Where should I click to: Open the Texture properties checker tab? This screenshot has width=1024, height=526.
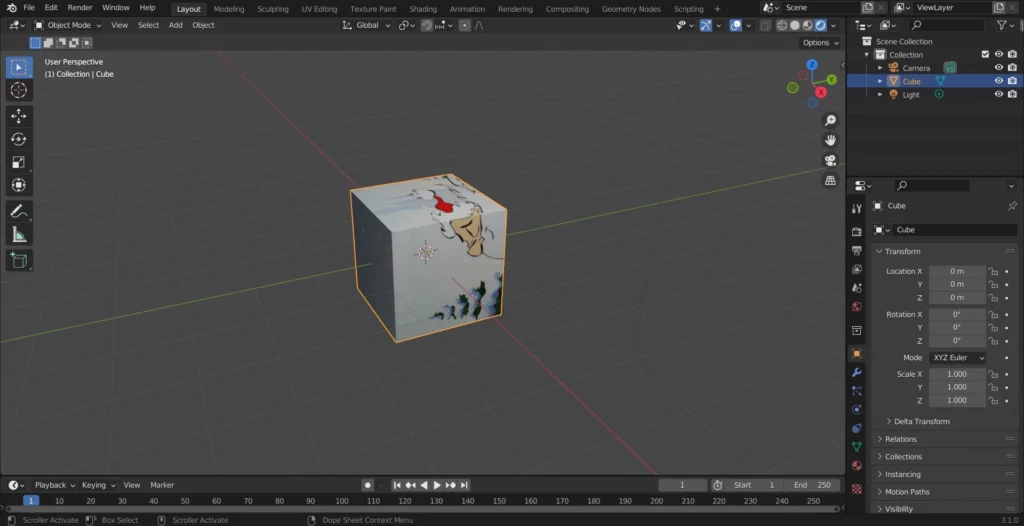click(857, 489)
